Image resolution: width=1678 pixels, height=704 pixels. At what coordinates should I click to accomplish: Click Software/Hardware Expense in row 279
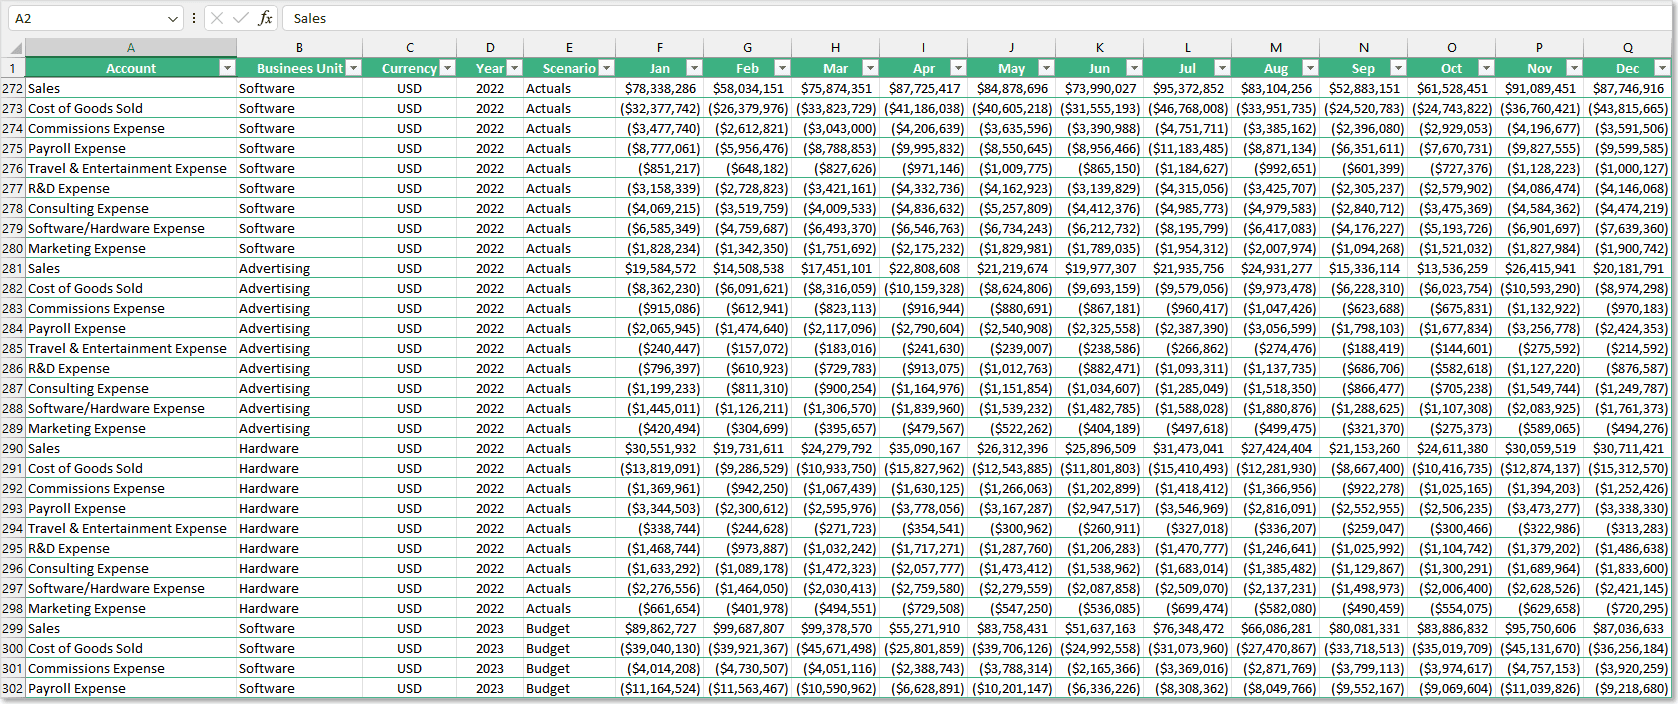[x=131, y=228]
